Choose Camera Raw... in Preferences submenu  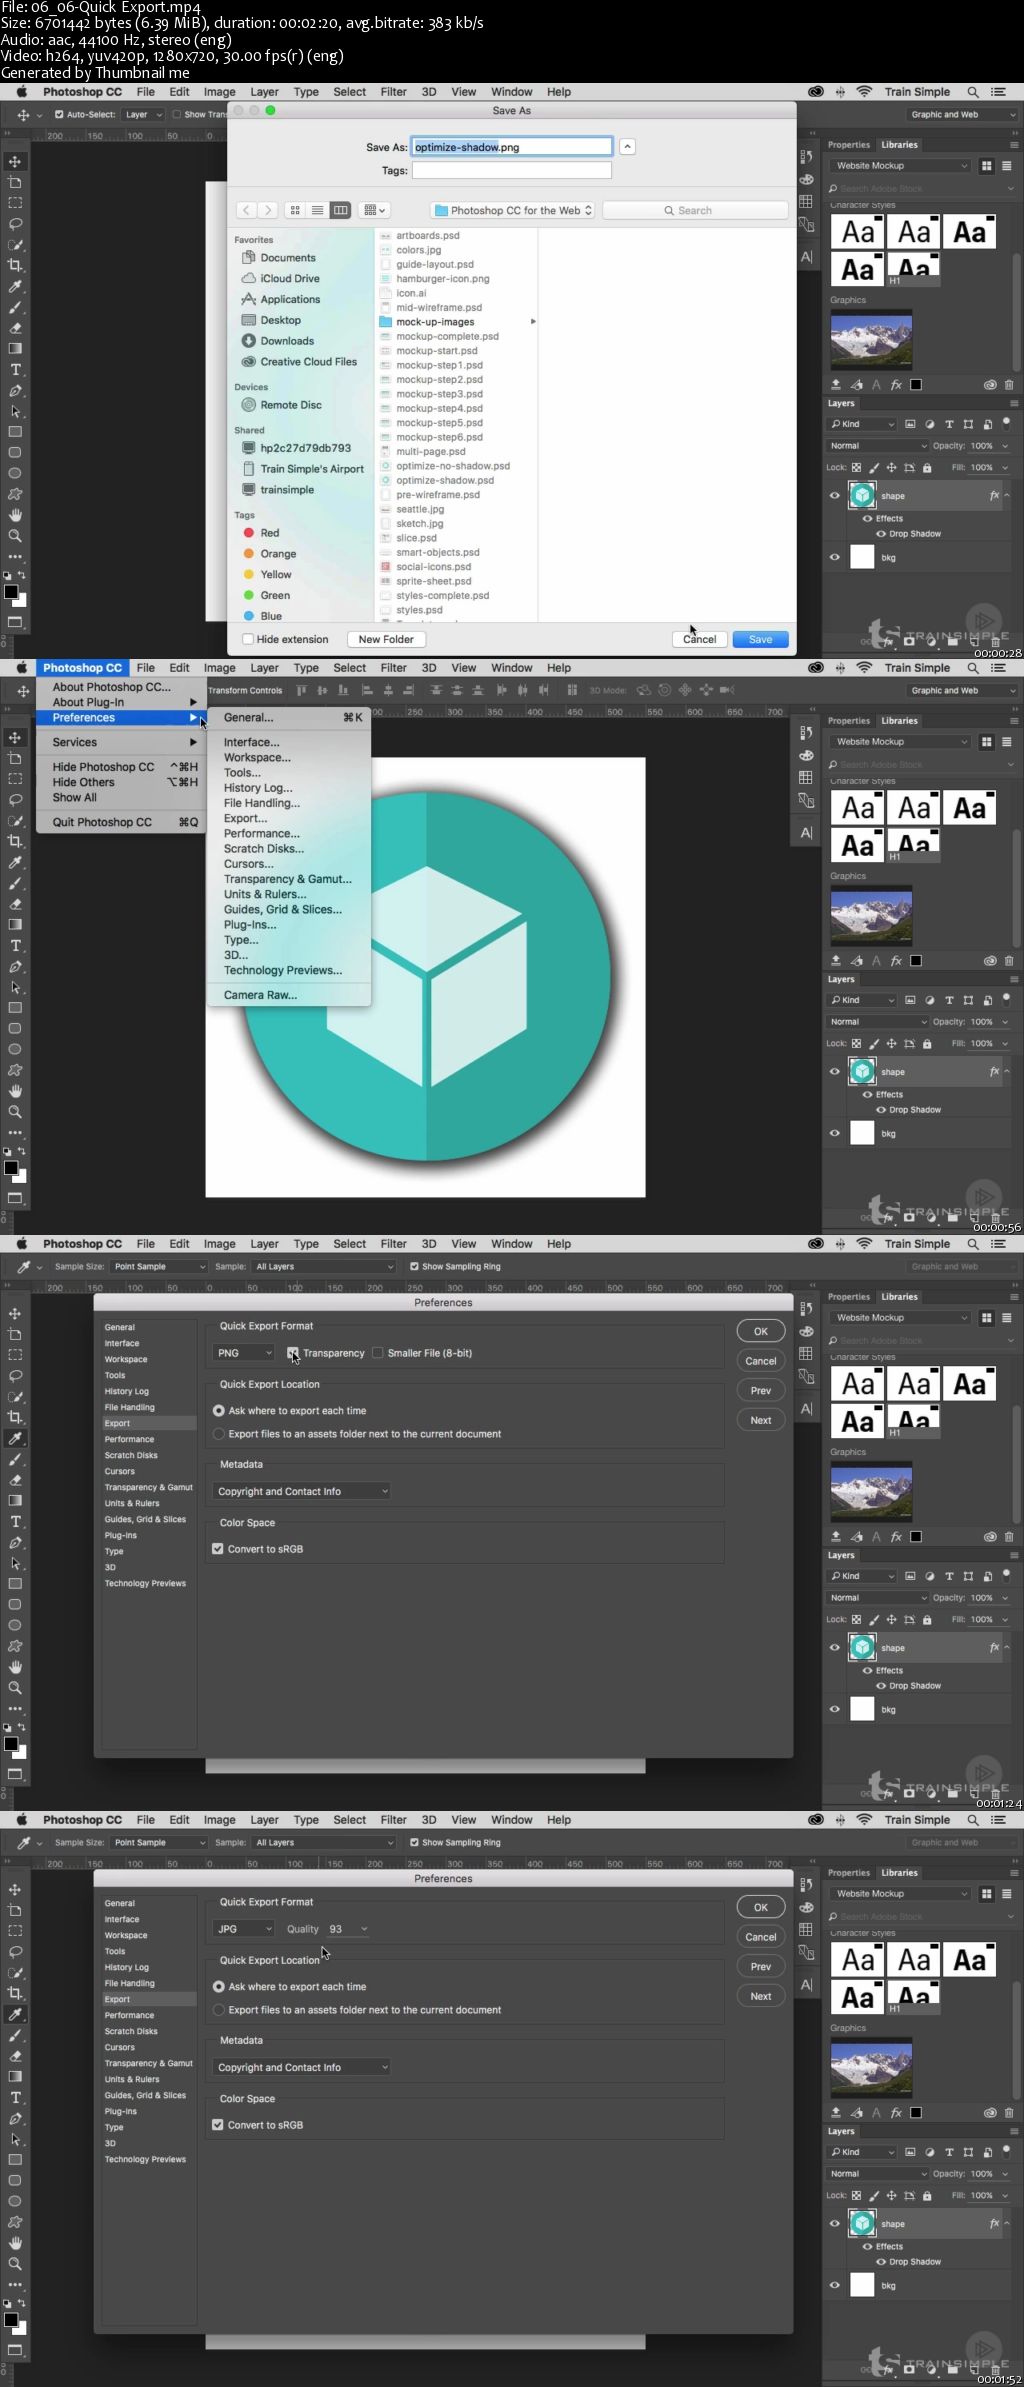click(x=260, y=995)
